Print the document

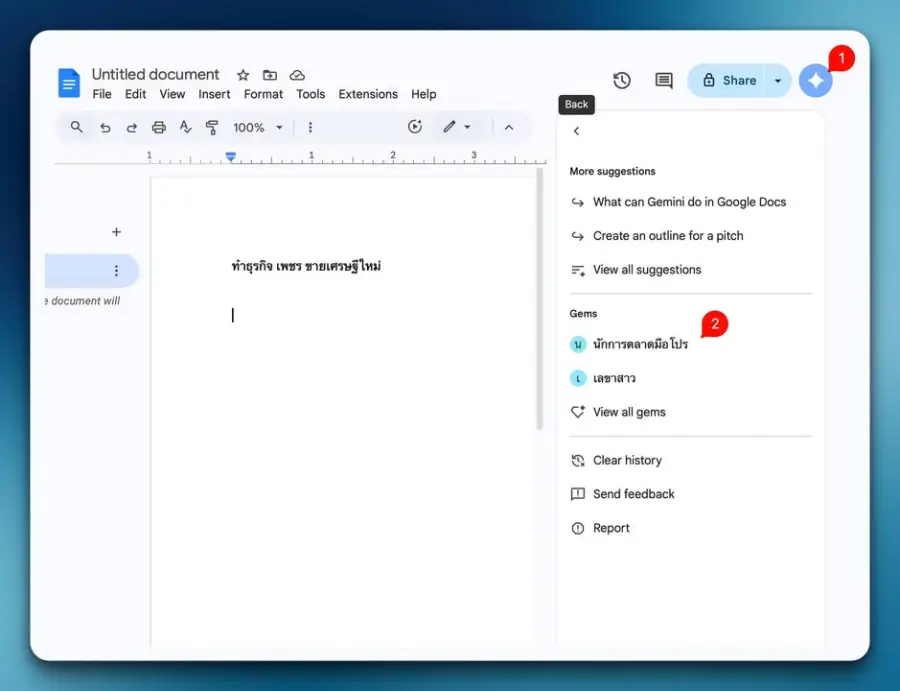click(158, 127)
